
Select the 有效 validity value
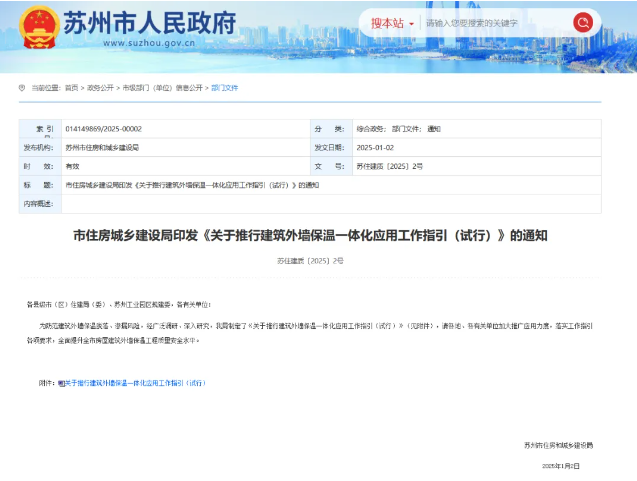pyautogui.click(x=72, y=166)
